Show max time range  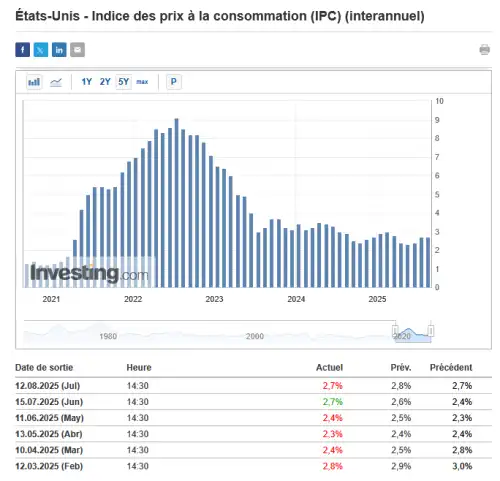click(x=142, y=82)
